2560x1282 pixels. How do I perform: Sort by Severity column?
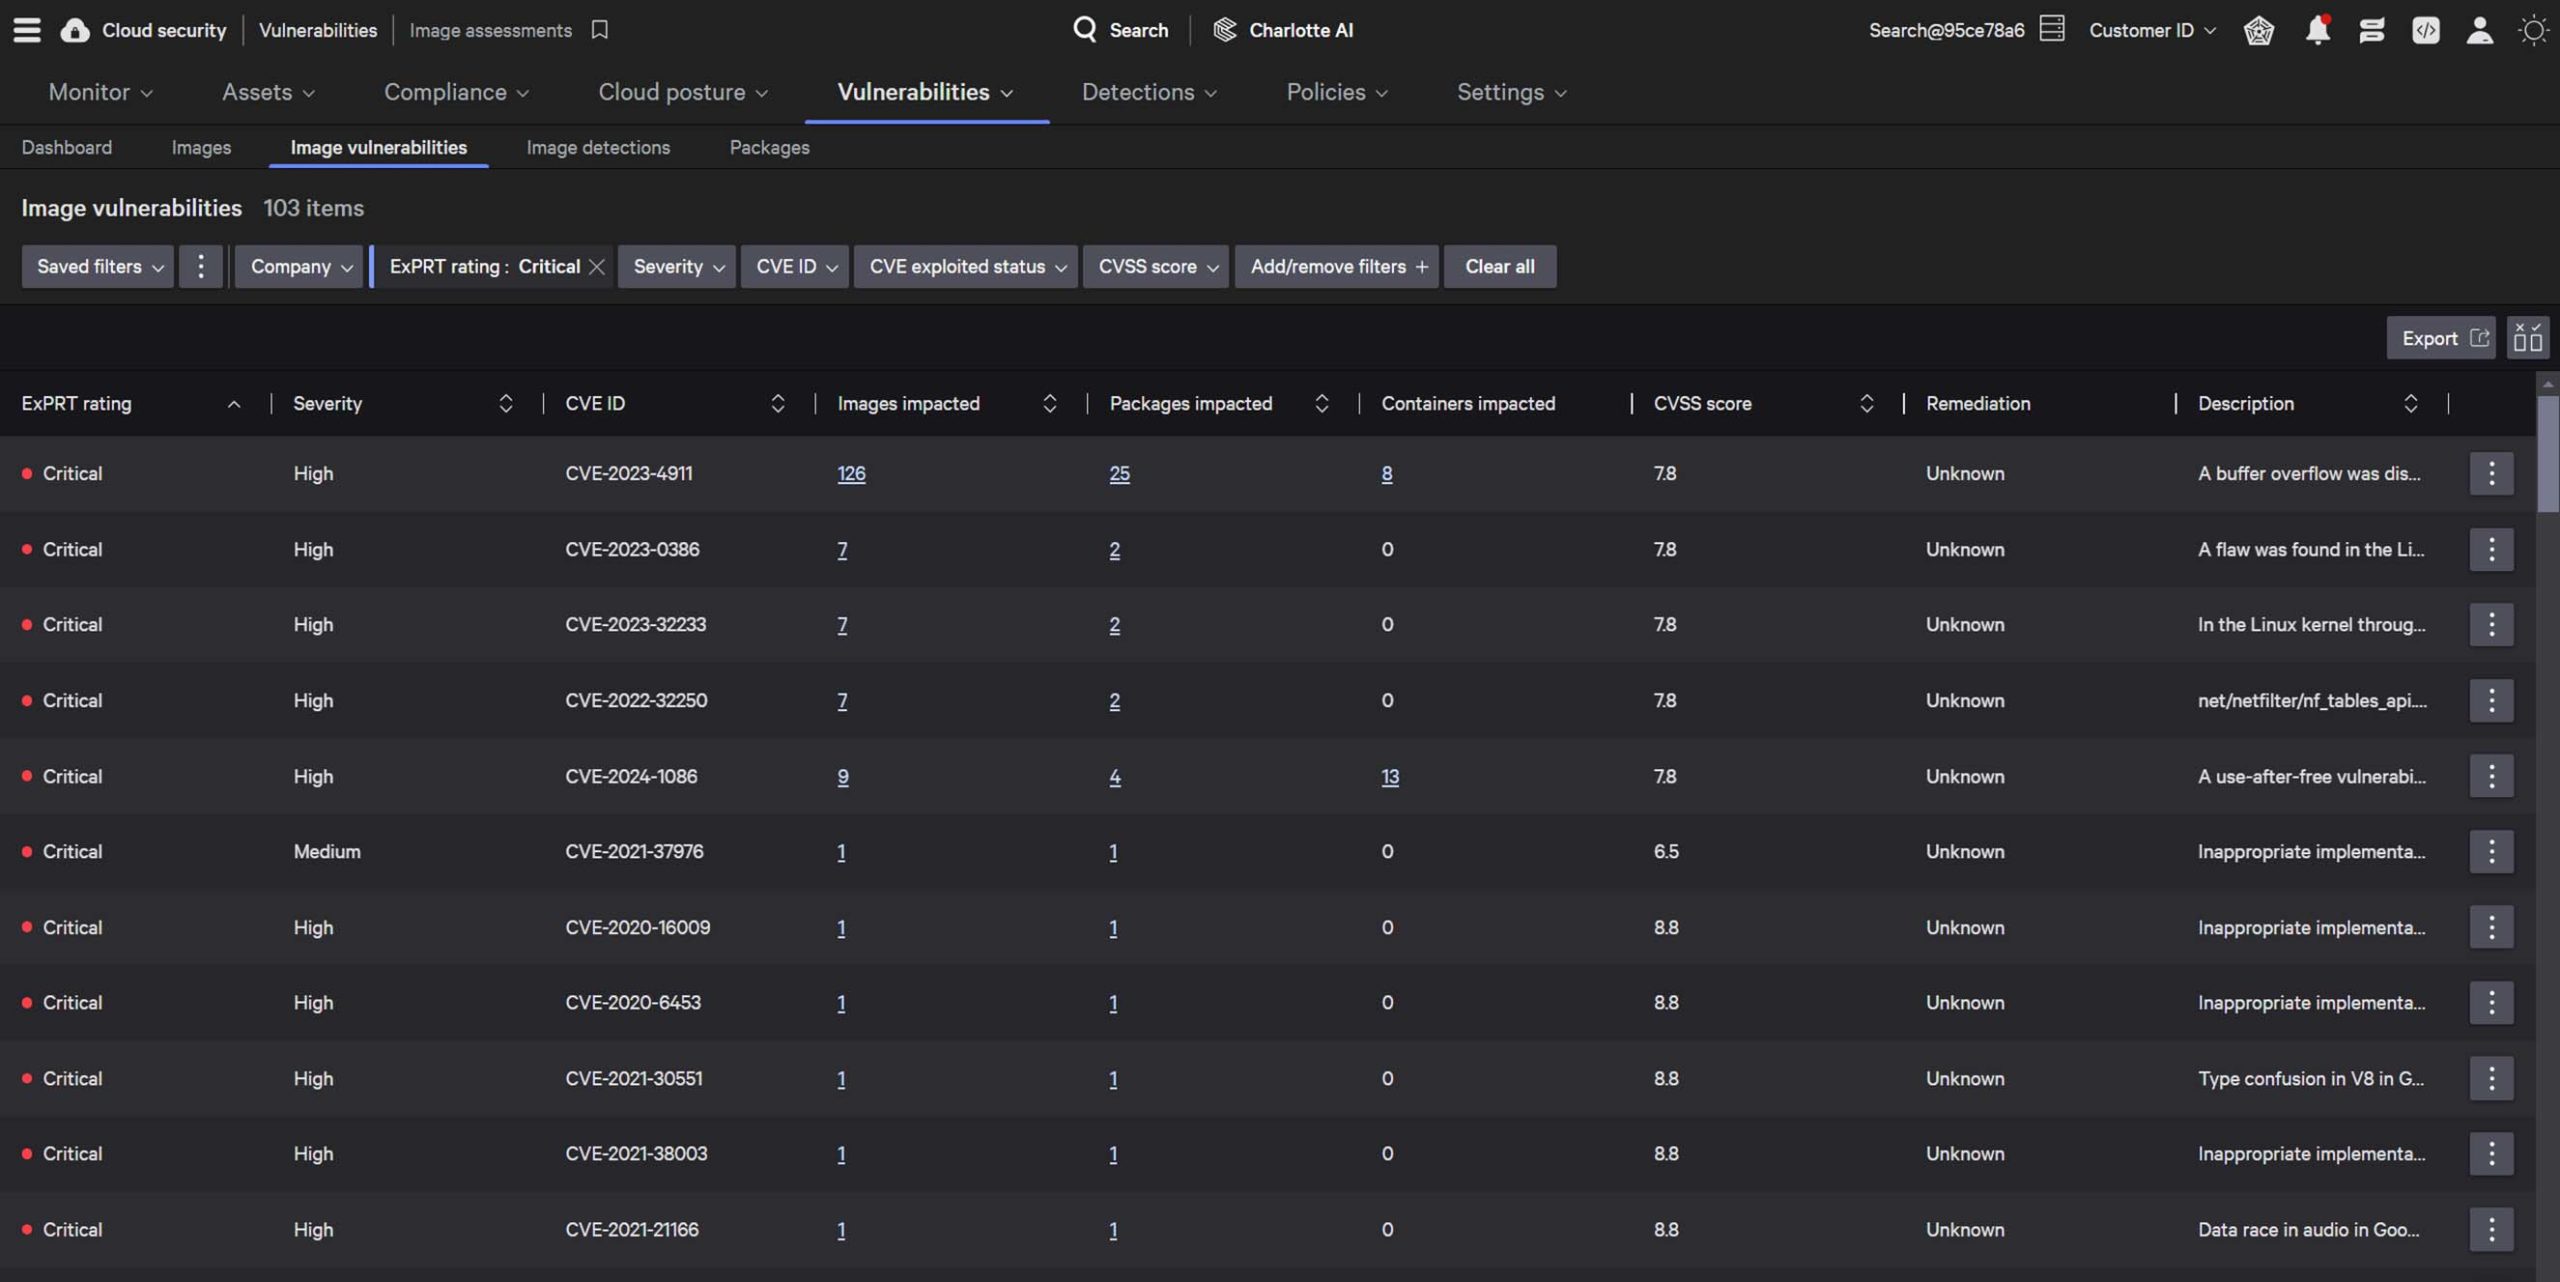click(505, 403)
